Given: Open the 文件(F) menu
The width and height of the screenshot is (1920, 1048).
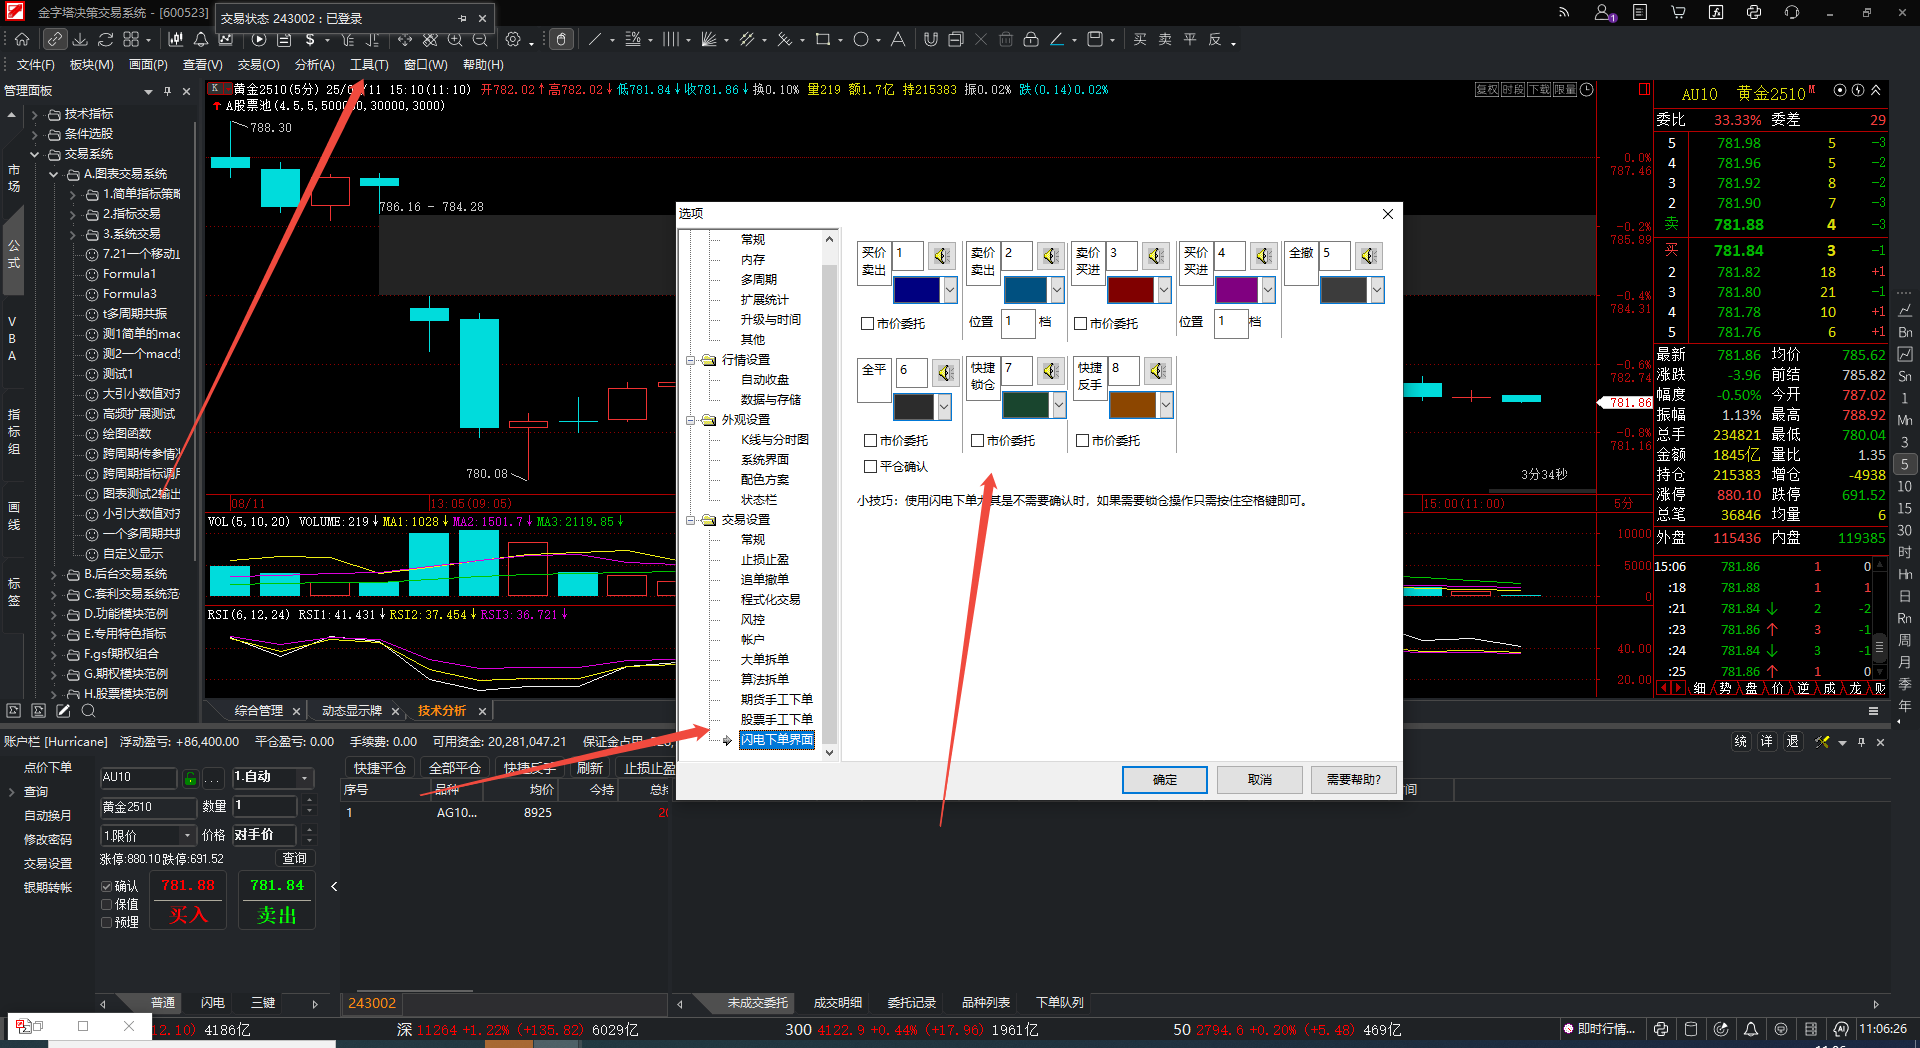Looking at the screenshot, I should pos(35,65).
